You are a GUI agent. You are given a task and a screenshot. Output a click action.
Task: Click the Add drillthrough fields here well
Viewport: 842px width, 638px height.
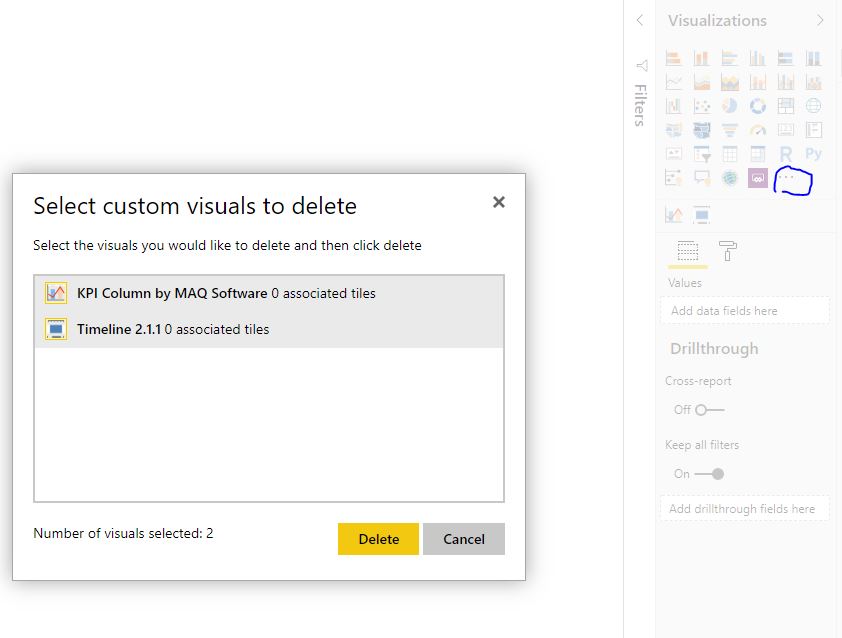tap(745, 509)
